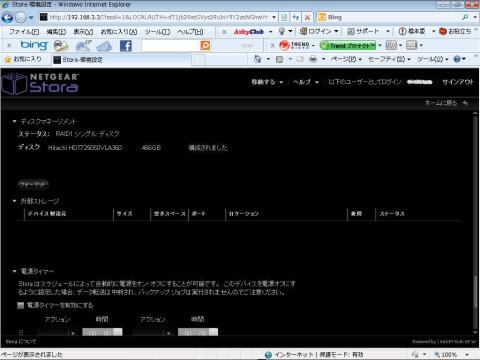Open the 表示(V) menu
480x360 pixels.
pos(83,32)
